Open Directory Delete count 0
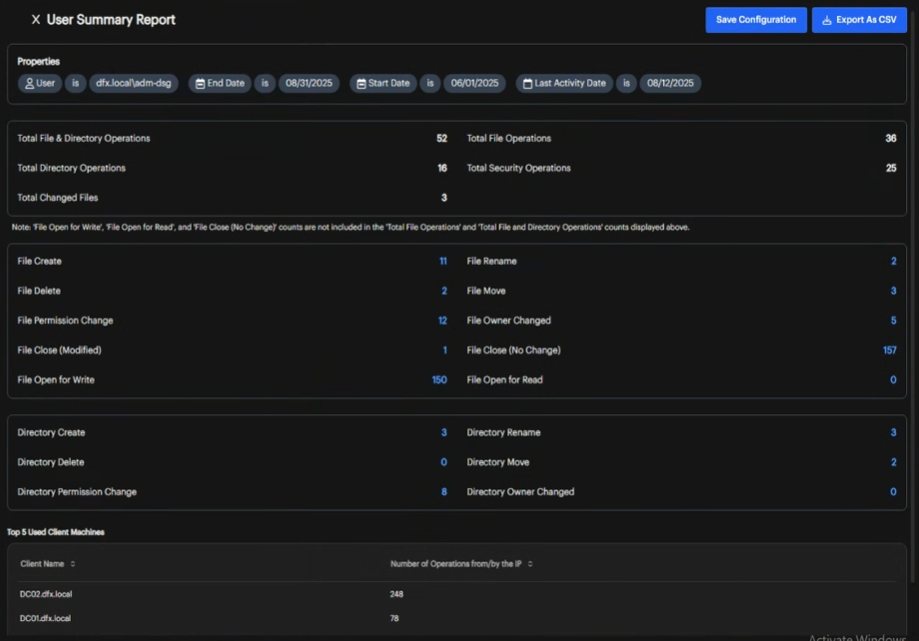 [444, 462]
